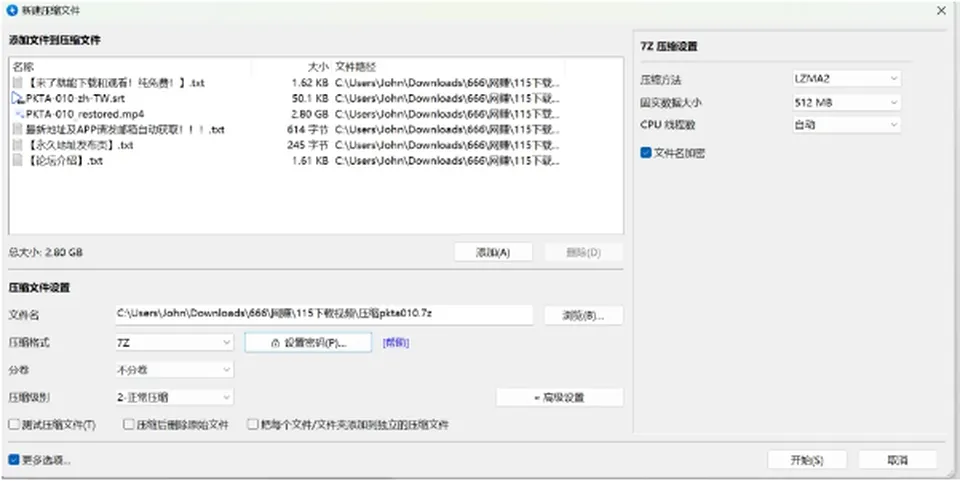Click the file icon of 【永久地址发布页】.txt
960x481 pixels.
[x=17, y=145]
